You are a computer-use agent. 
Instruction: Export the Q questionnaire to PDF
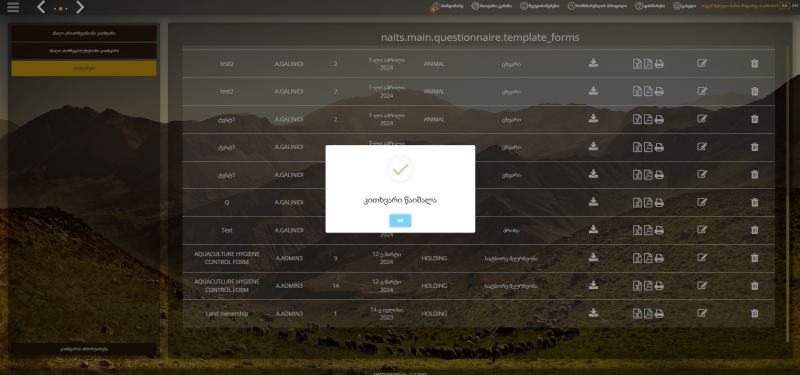click(648, 203)
